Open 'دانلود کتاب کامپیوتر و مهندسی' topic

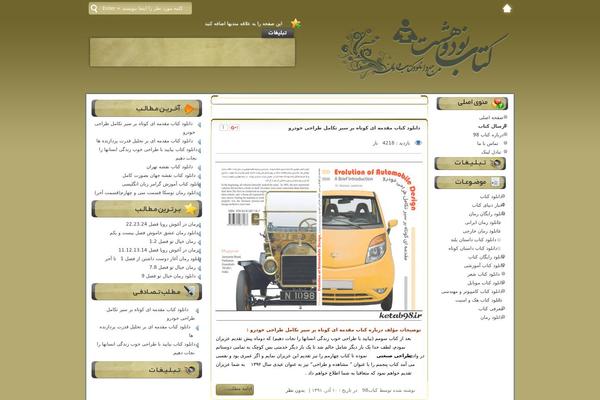(471, 292)
